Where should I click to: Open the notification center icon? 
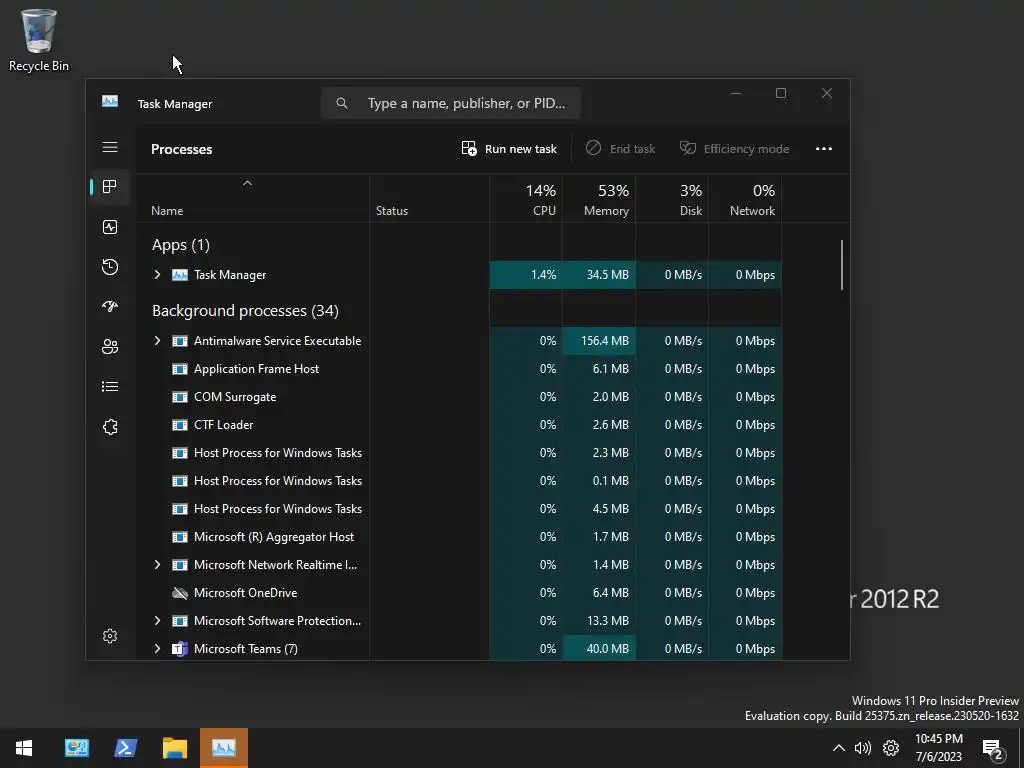tap(993, 749)
